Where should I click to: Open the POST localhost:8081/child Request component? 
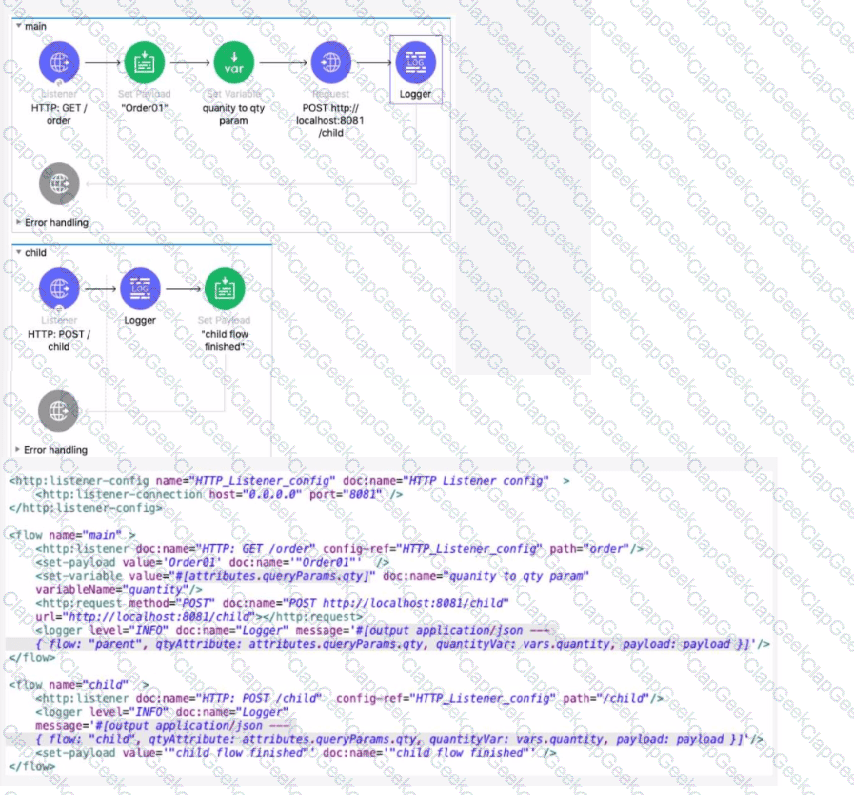coord(330,63)
